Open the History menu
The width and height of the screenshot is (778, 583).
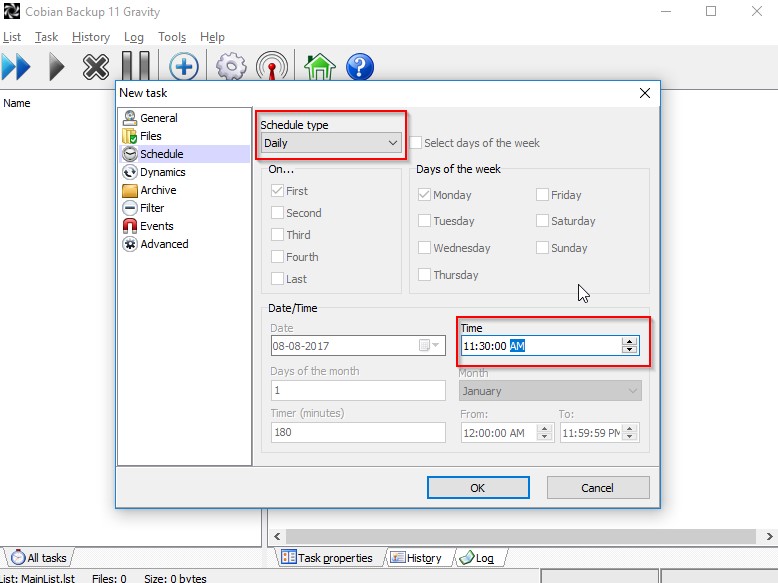click(x=90, y=37)
